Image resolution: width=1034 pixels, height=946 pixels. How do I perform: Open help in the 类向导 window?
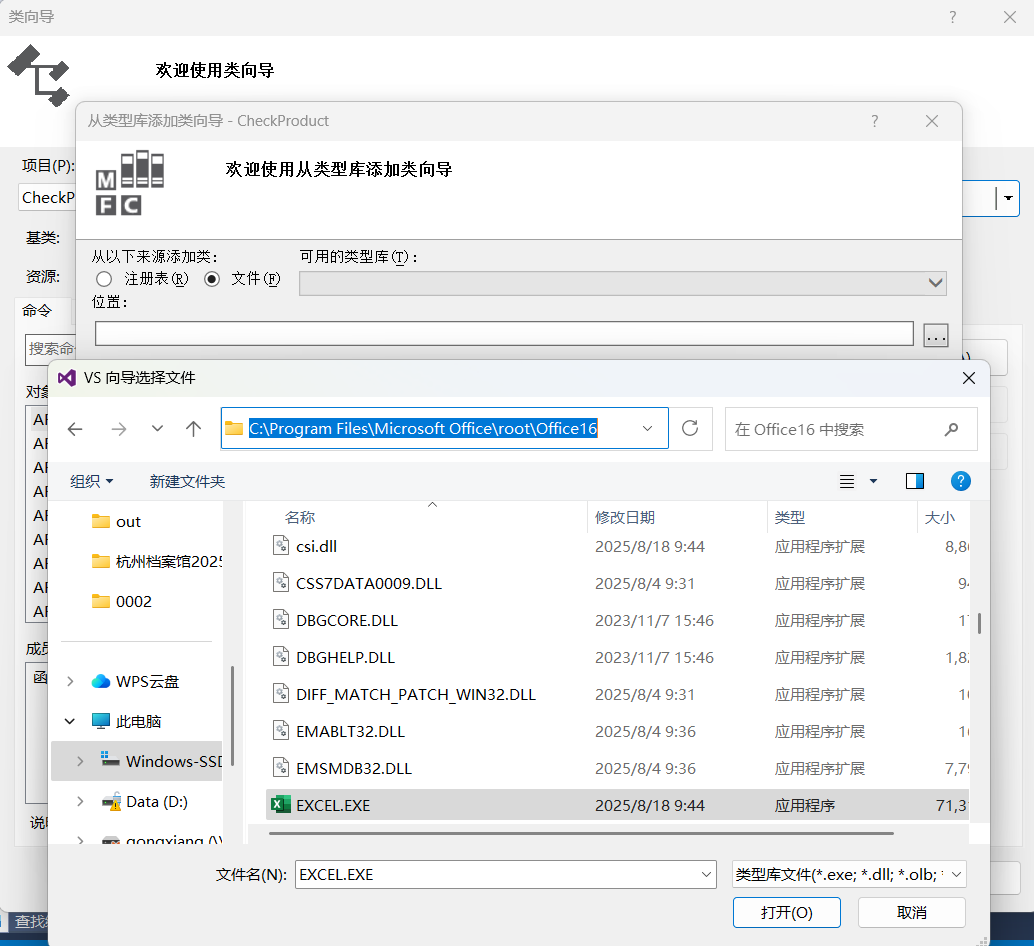tap(952, 17)
